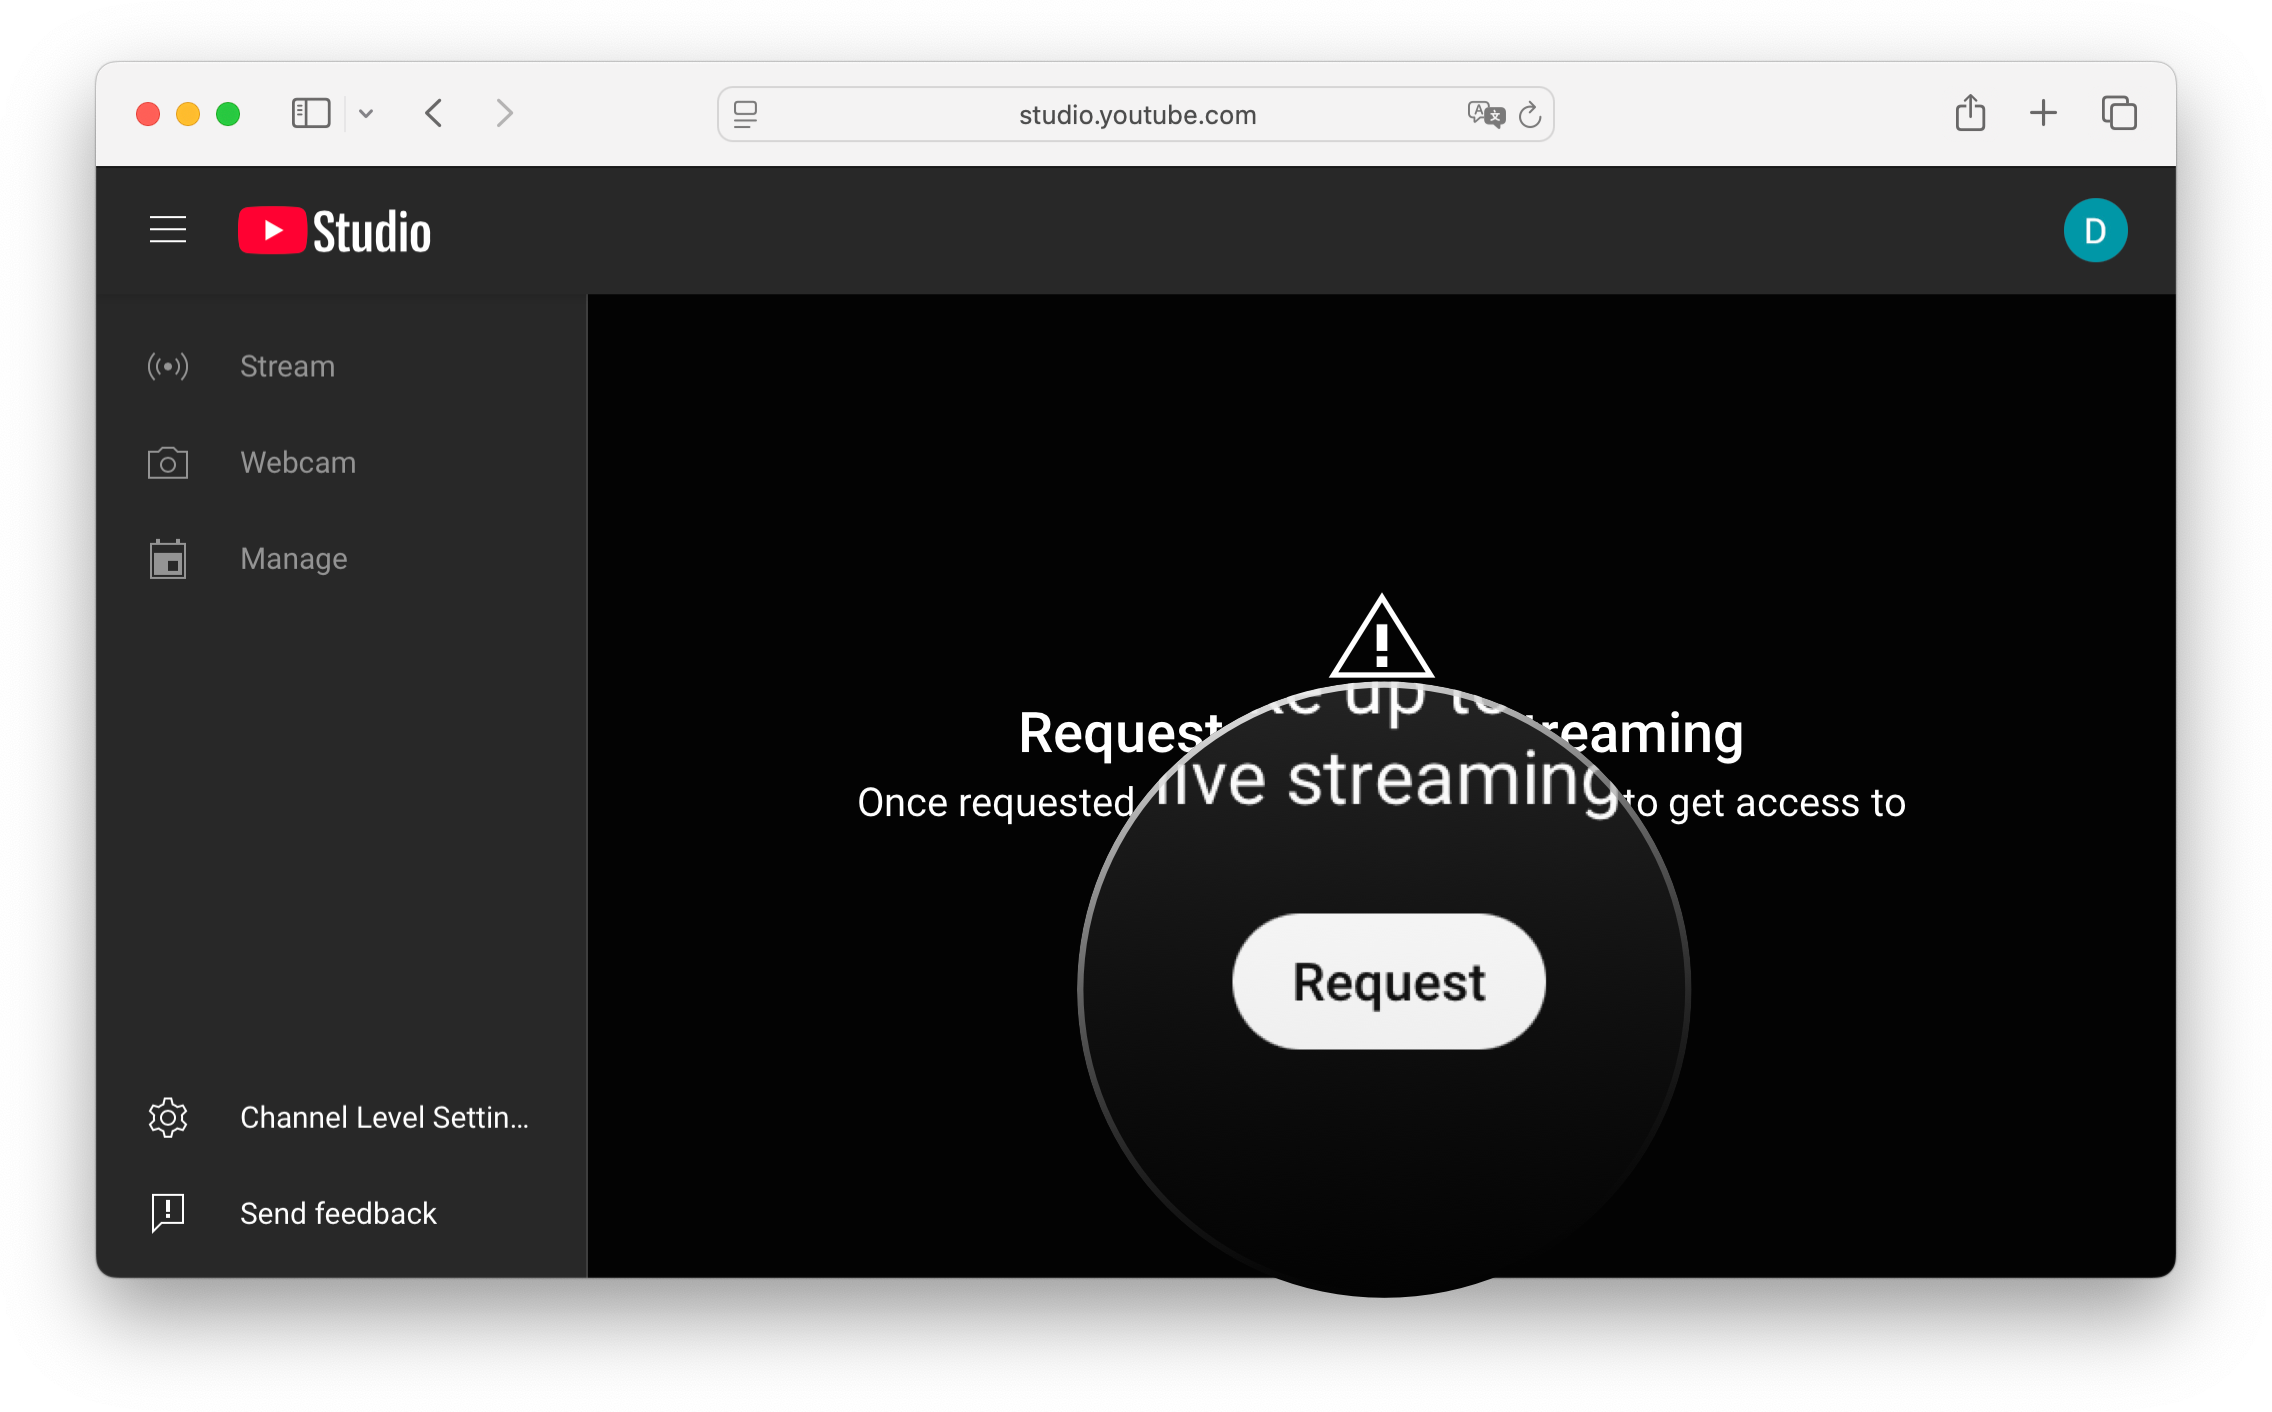Toggle the Safari sidebar visibility
2272x1412 pixels.
click(x=310, y=113)
